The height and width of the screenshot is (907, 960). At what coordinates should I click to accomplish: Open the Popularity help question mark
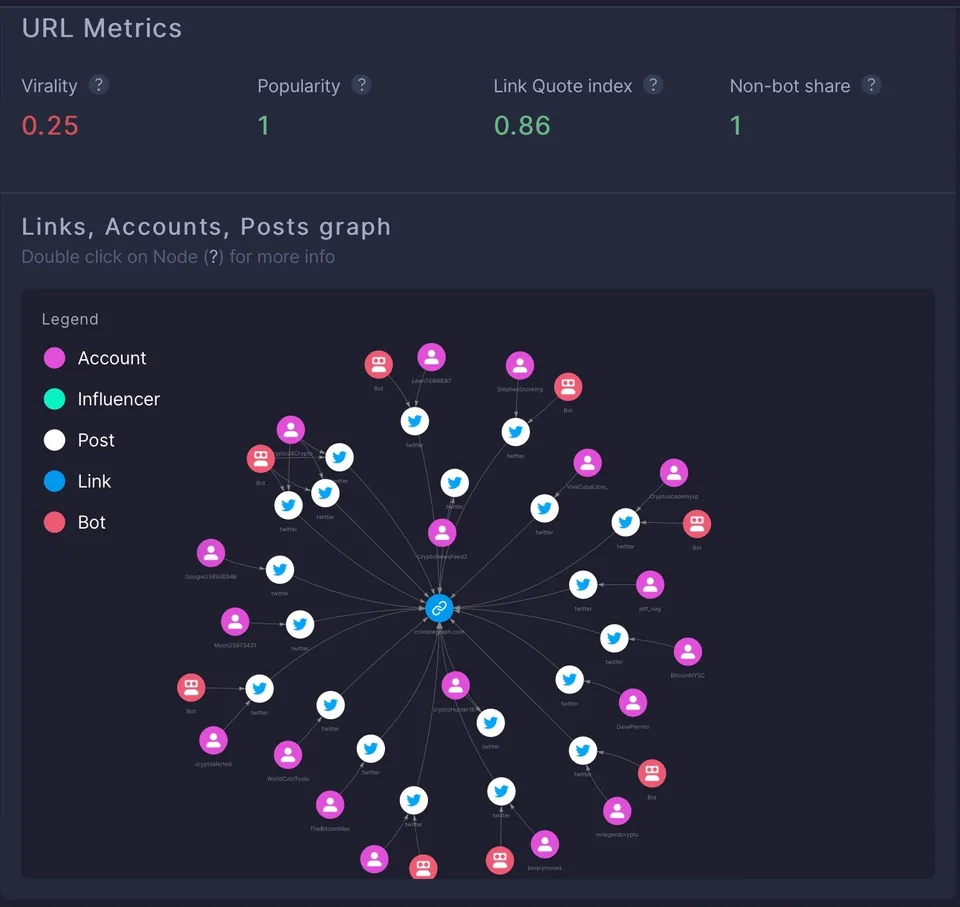point(361,85)
